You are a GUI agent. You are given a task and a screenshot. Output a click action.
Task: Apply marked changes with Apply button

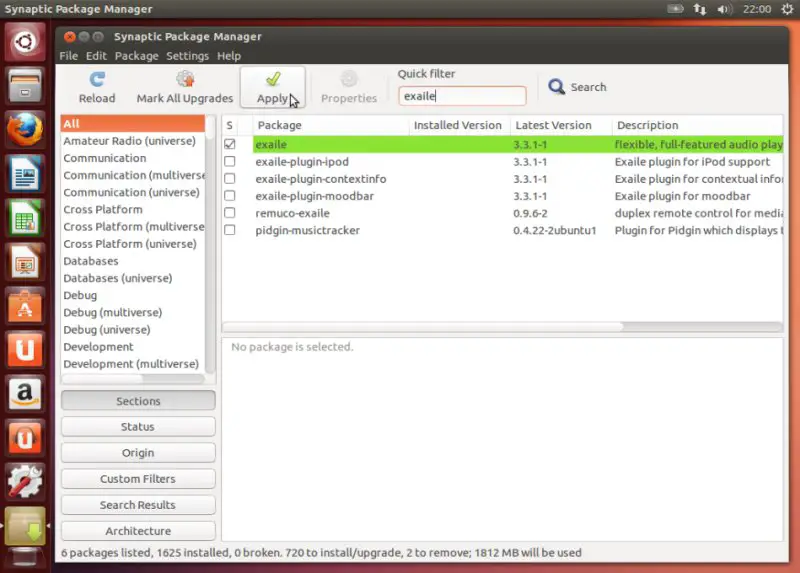[273, 87]
